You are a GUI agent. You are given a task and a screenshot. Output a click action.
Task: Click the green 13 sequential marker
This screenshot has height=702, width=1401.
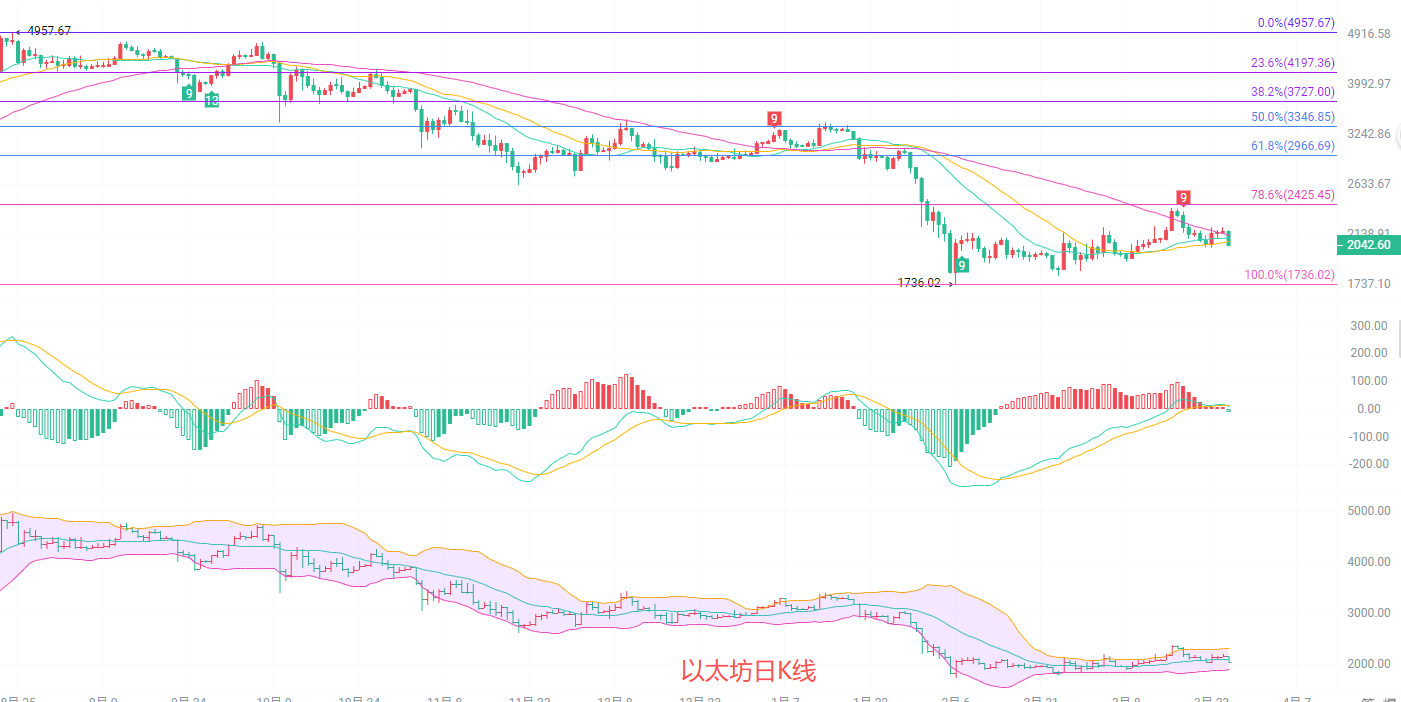[x=212, y=101]
